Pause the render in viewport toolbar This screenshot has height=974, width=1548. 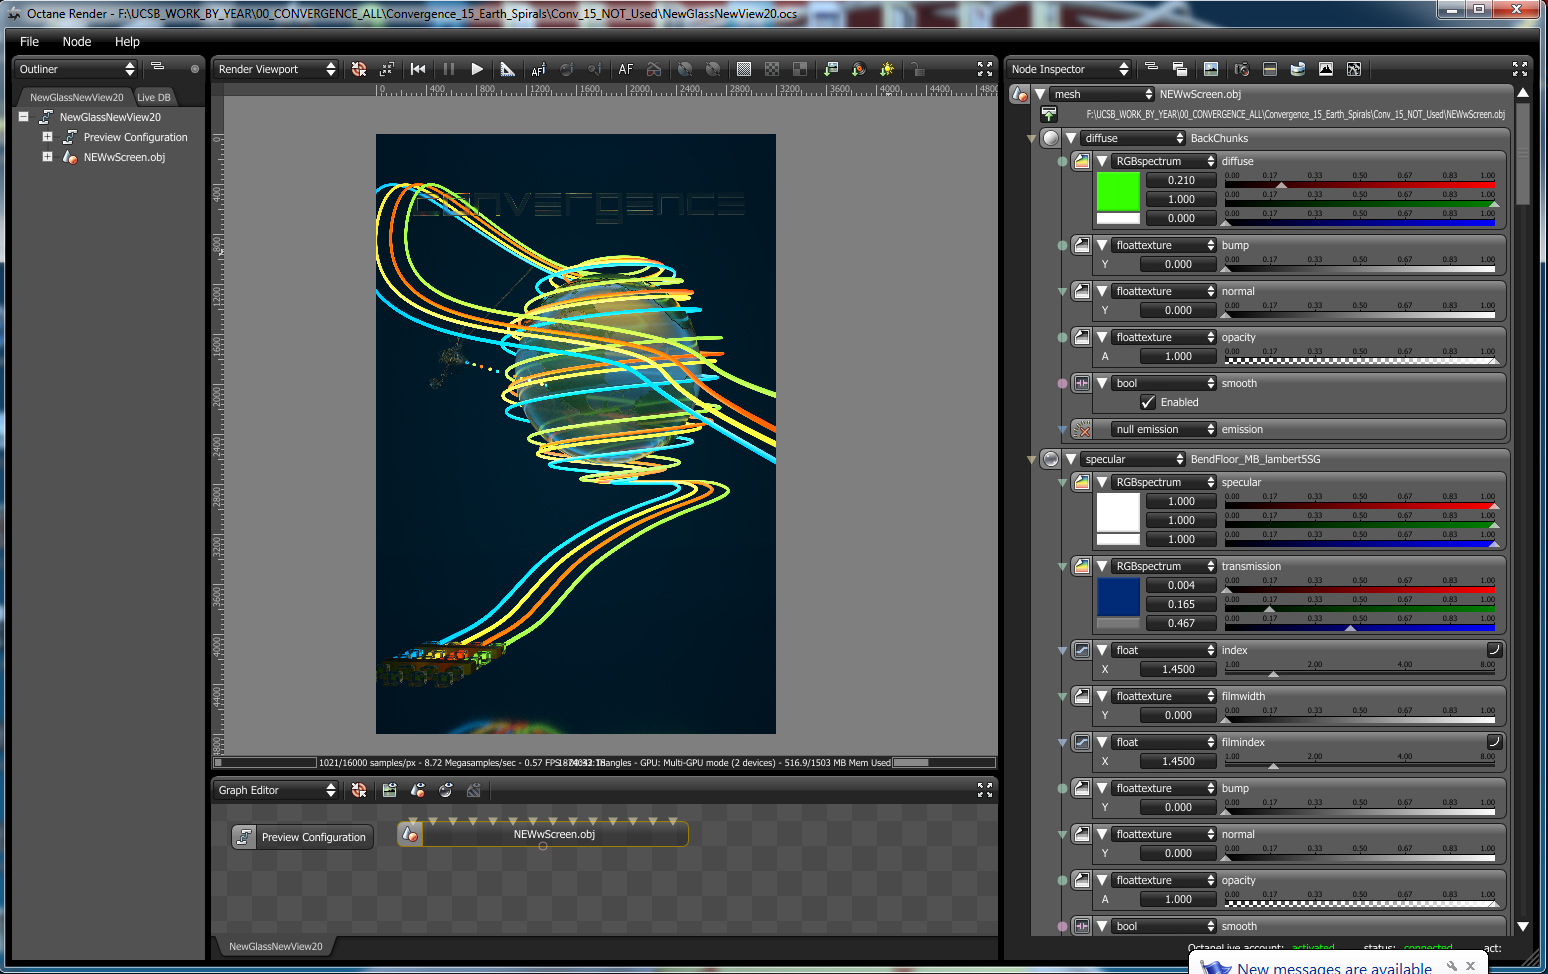click(448, 69)
